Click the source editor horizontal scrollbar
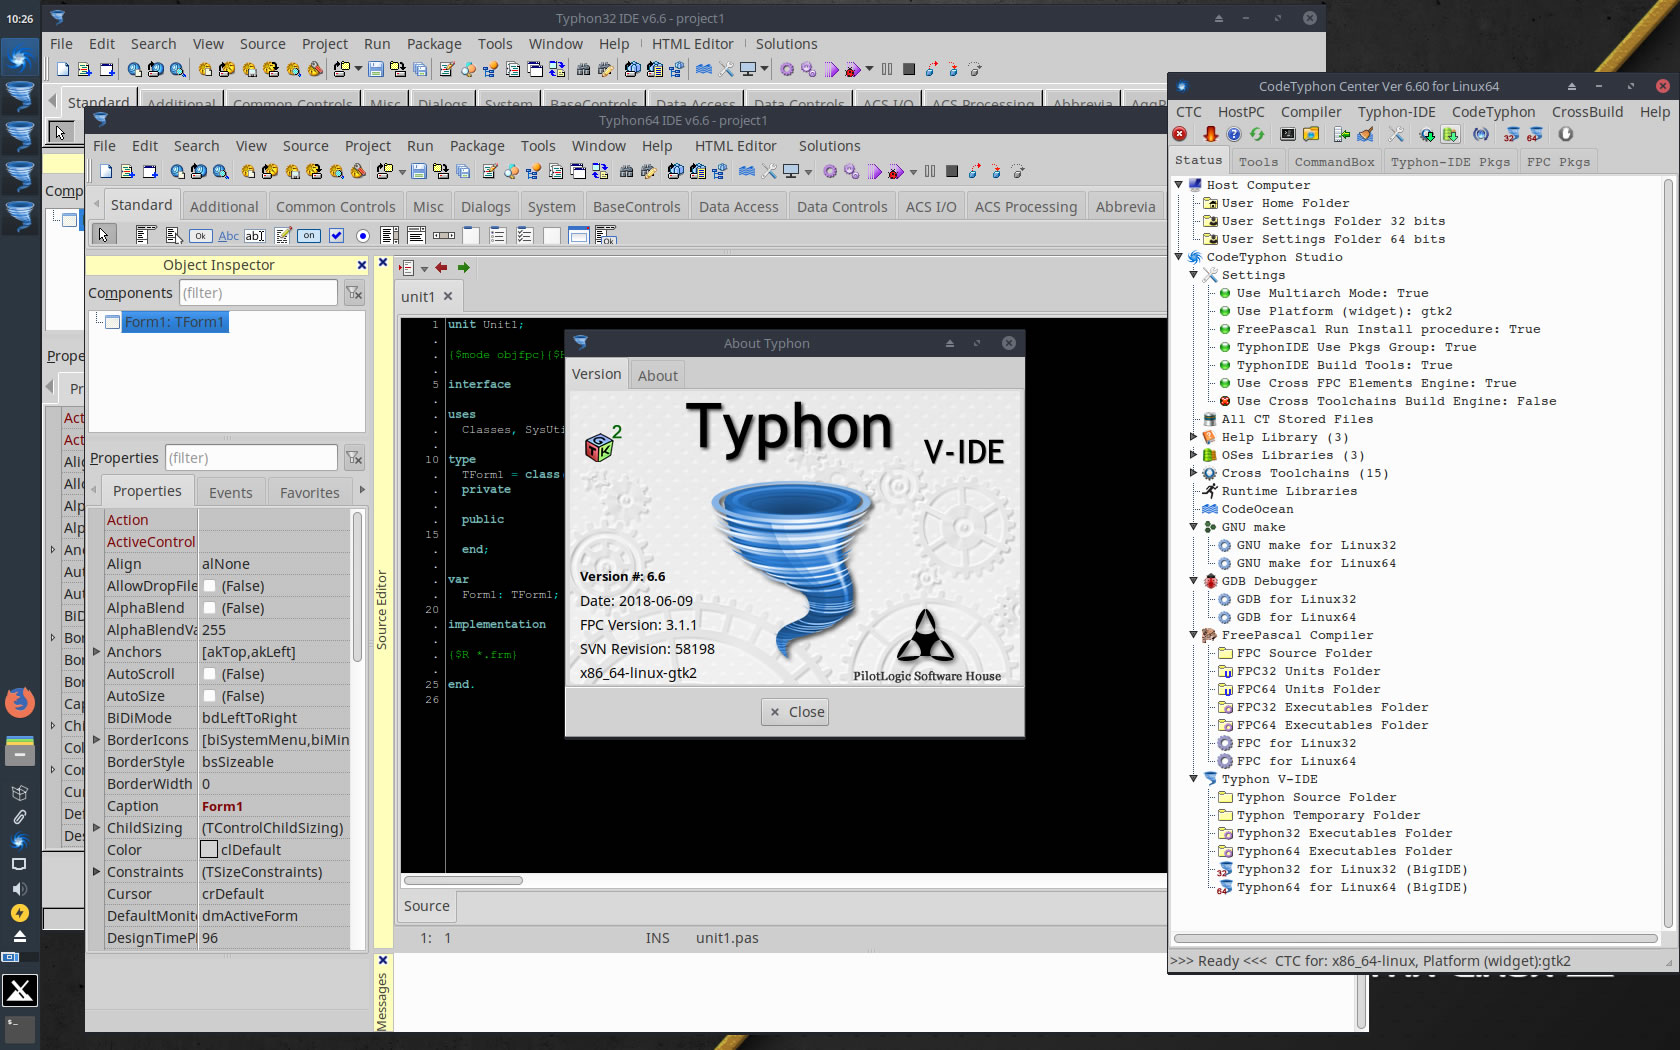The image size is (1680, 1050). pyautogui.click(x=463, y=881)
